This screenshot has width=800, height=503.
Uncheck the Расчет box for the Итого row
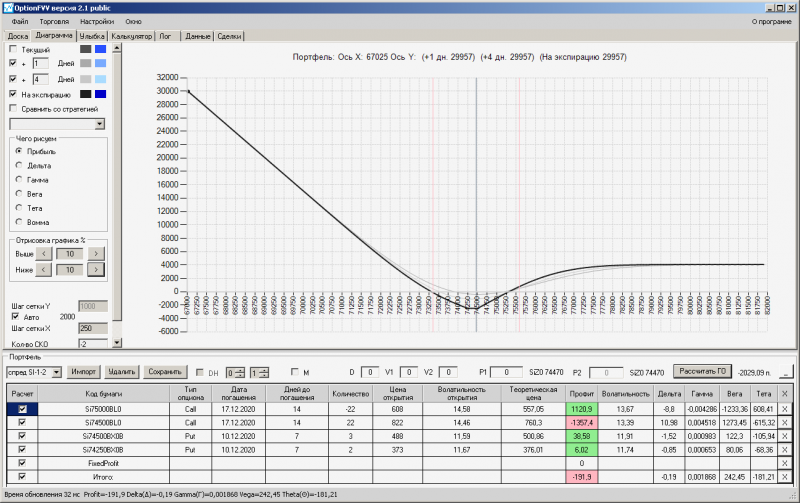tap(22, 476)
